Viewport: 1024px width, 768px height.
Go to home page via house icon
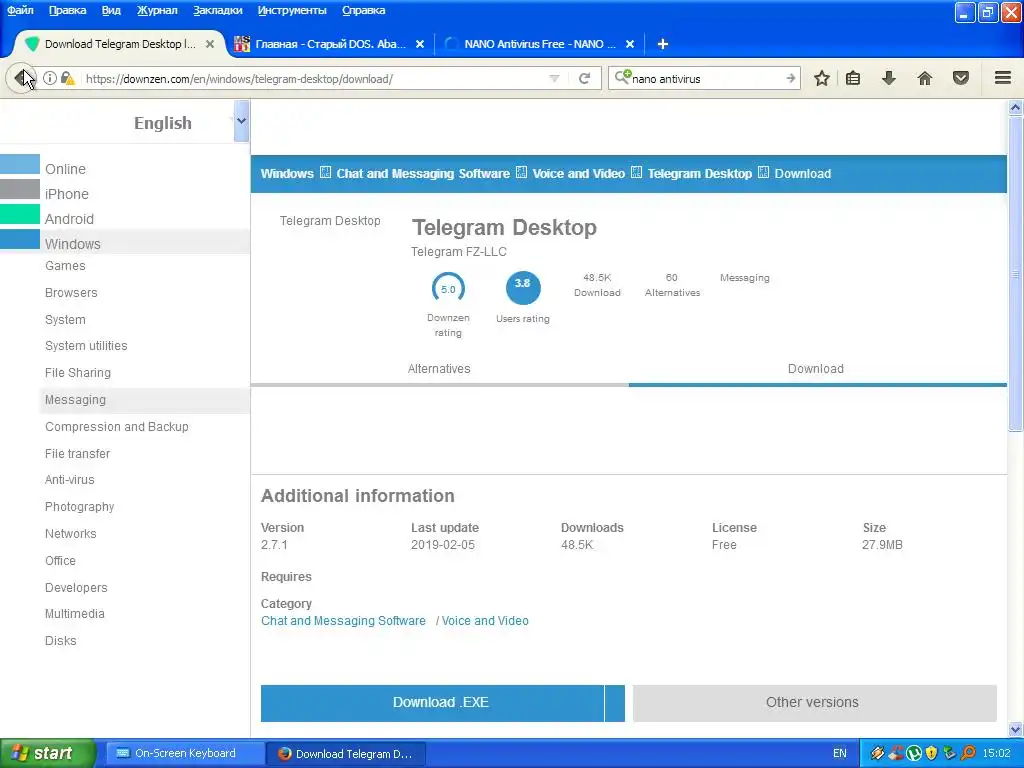pyautogui.click(x=925, y=78)
